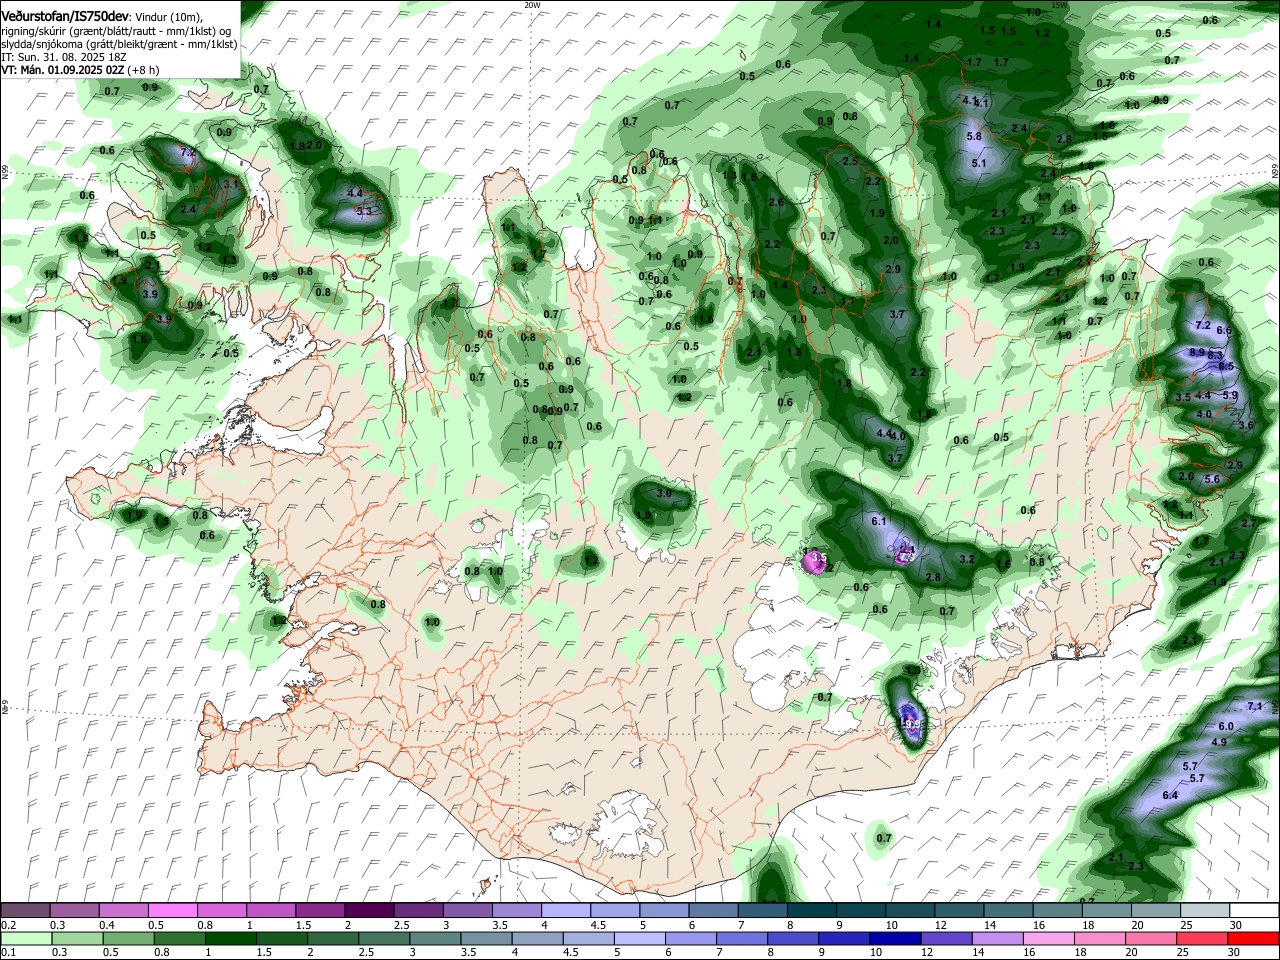Select the 5.1 precipitation value
Image resolution: width=1280 pixels, height=960 pixels.
(979, 163)
